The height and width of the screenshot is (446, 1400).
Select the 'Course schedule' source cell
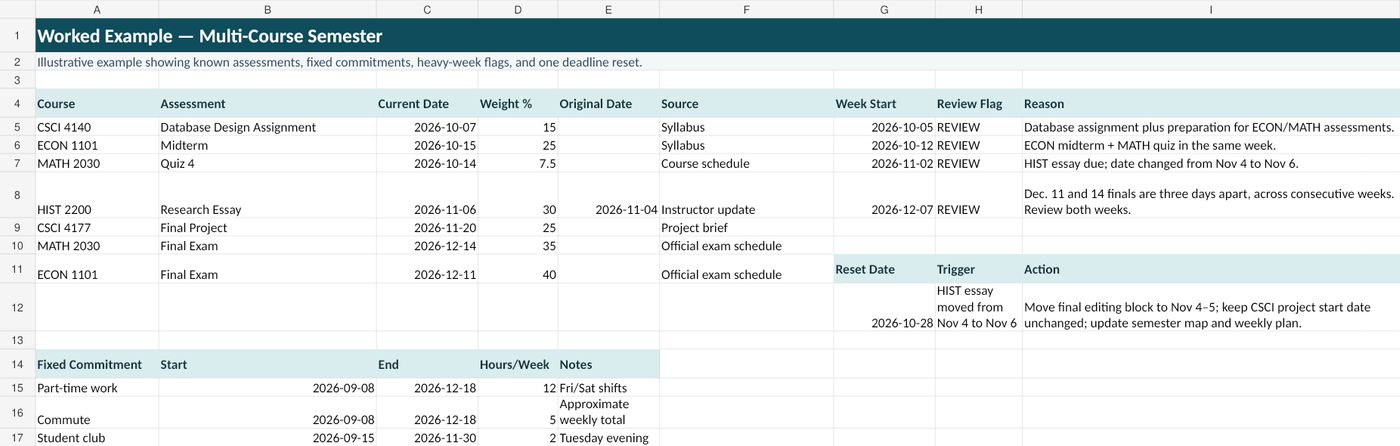click(746, 163)
